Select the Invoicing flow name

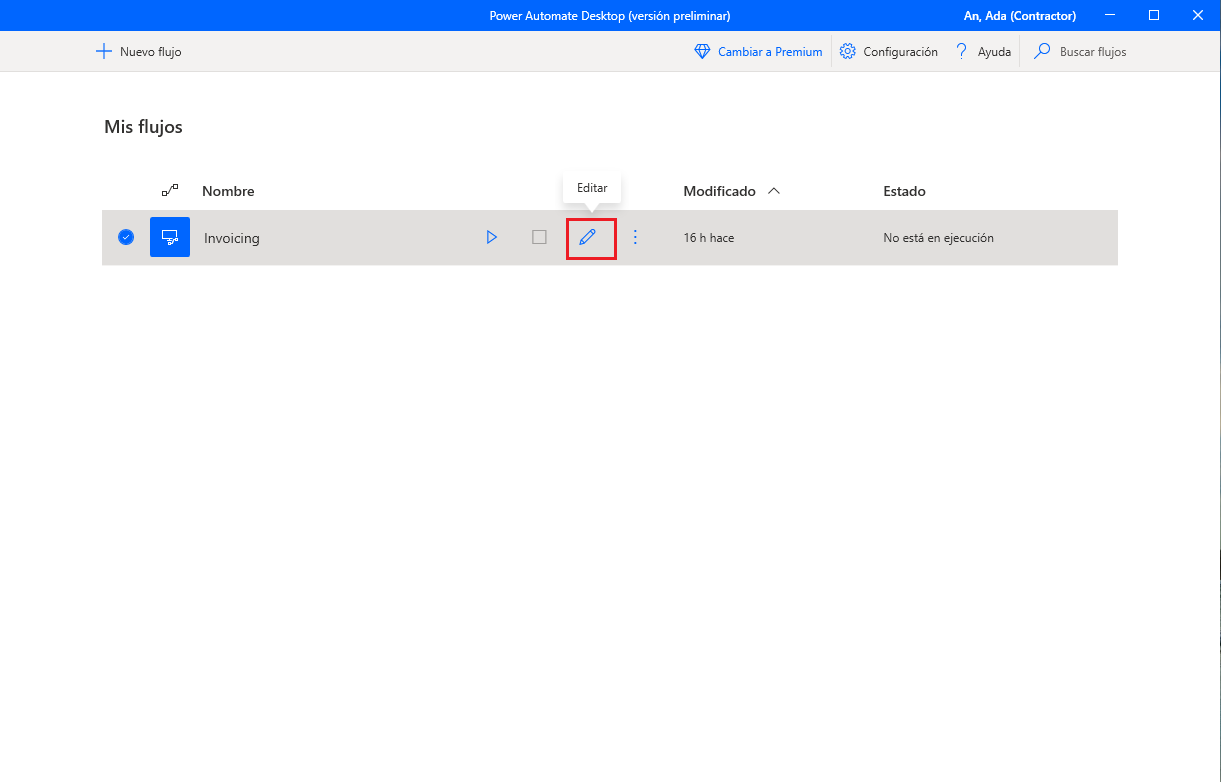point(232,238)
